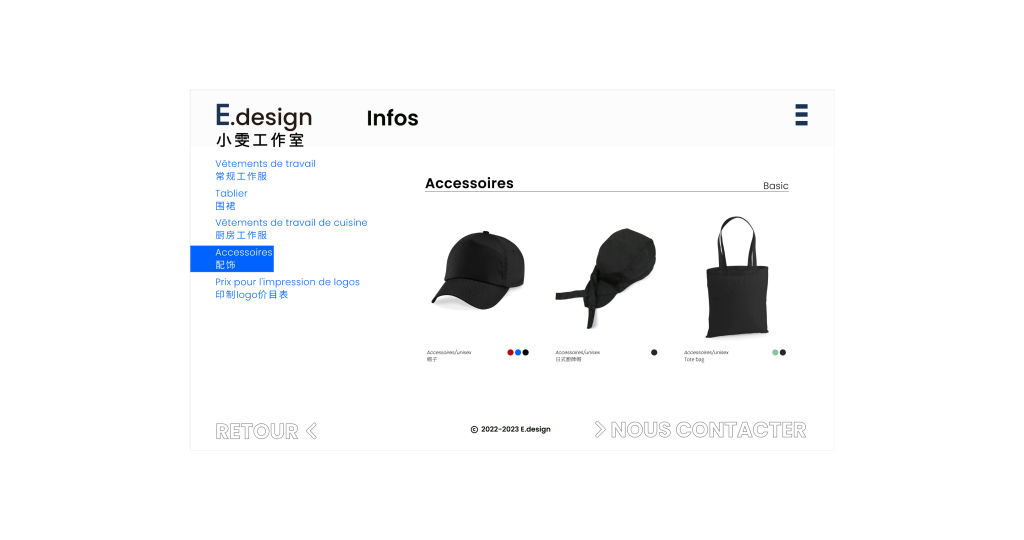Open Vêtements de travail category
The height and width of the screenshot is (540, 1024).
tap(265, 170)
